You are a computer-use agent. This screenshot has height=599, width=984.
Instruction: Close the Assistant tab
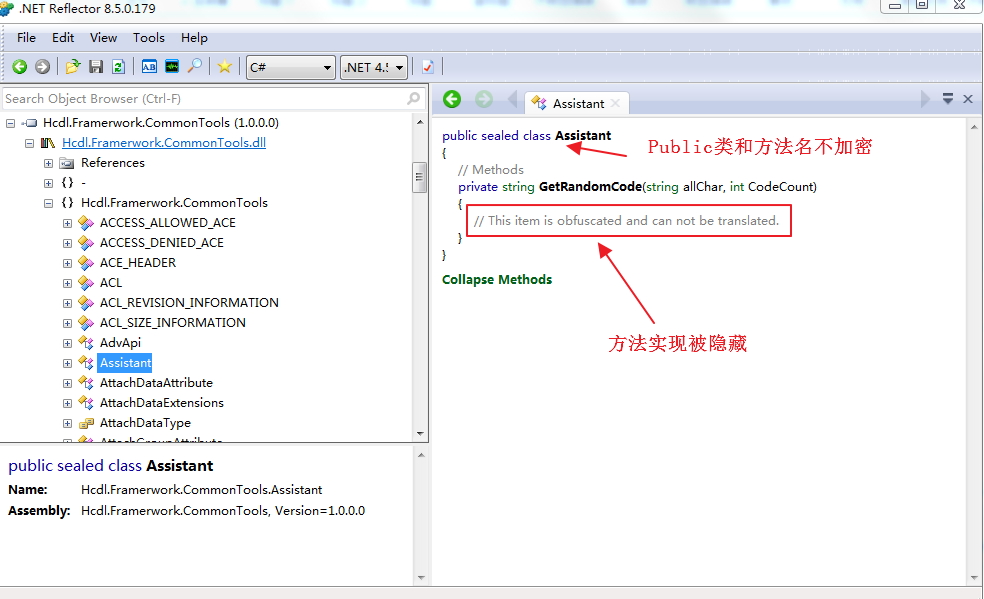pyautogui.click(x=616, y=103)
